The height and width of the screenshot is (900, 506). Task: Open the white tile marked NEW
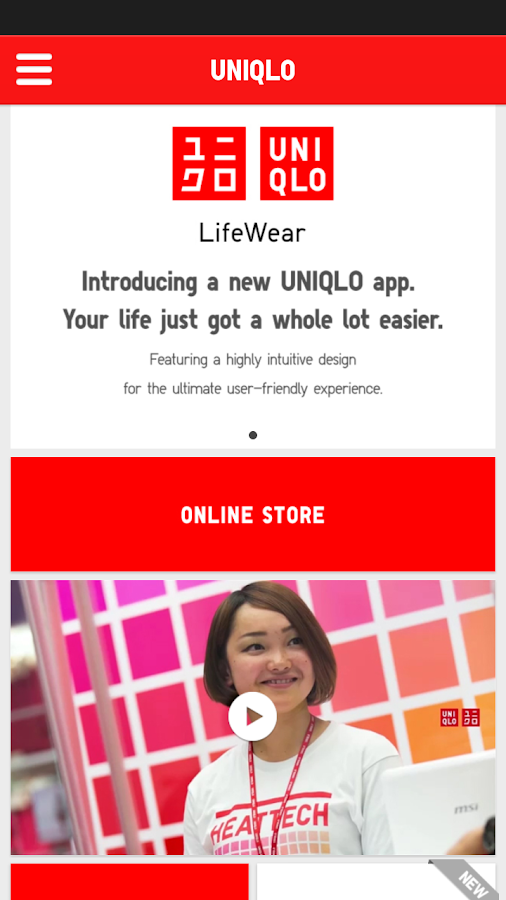[x=376, y=882]
